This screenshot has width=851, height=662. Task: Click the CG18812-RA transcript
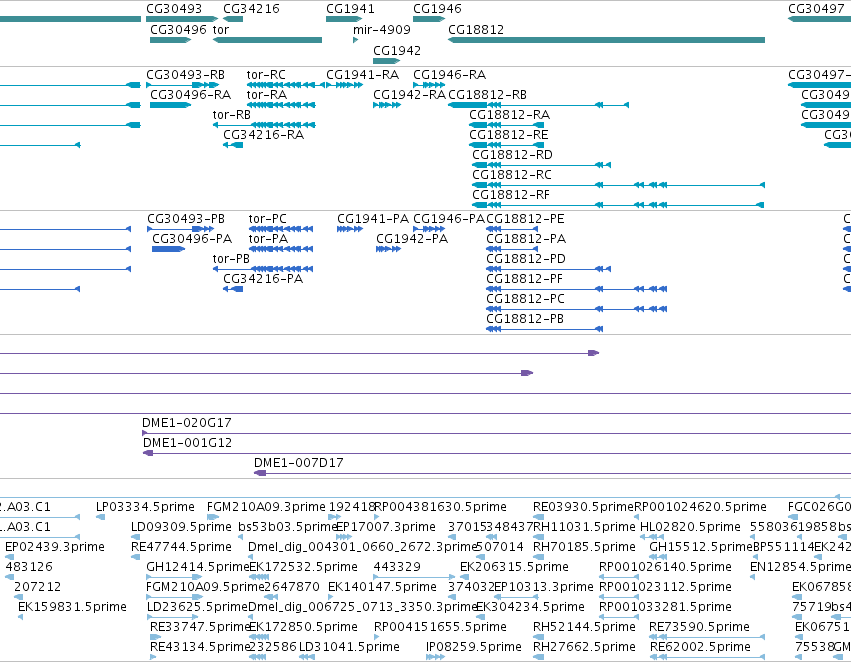pos(506,125)
